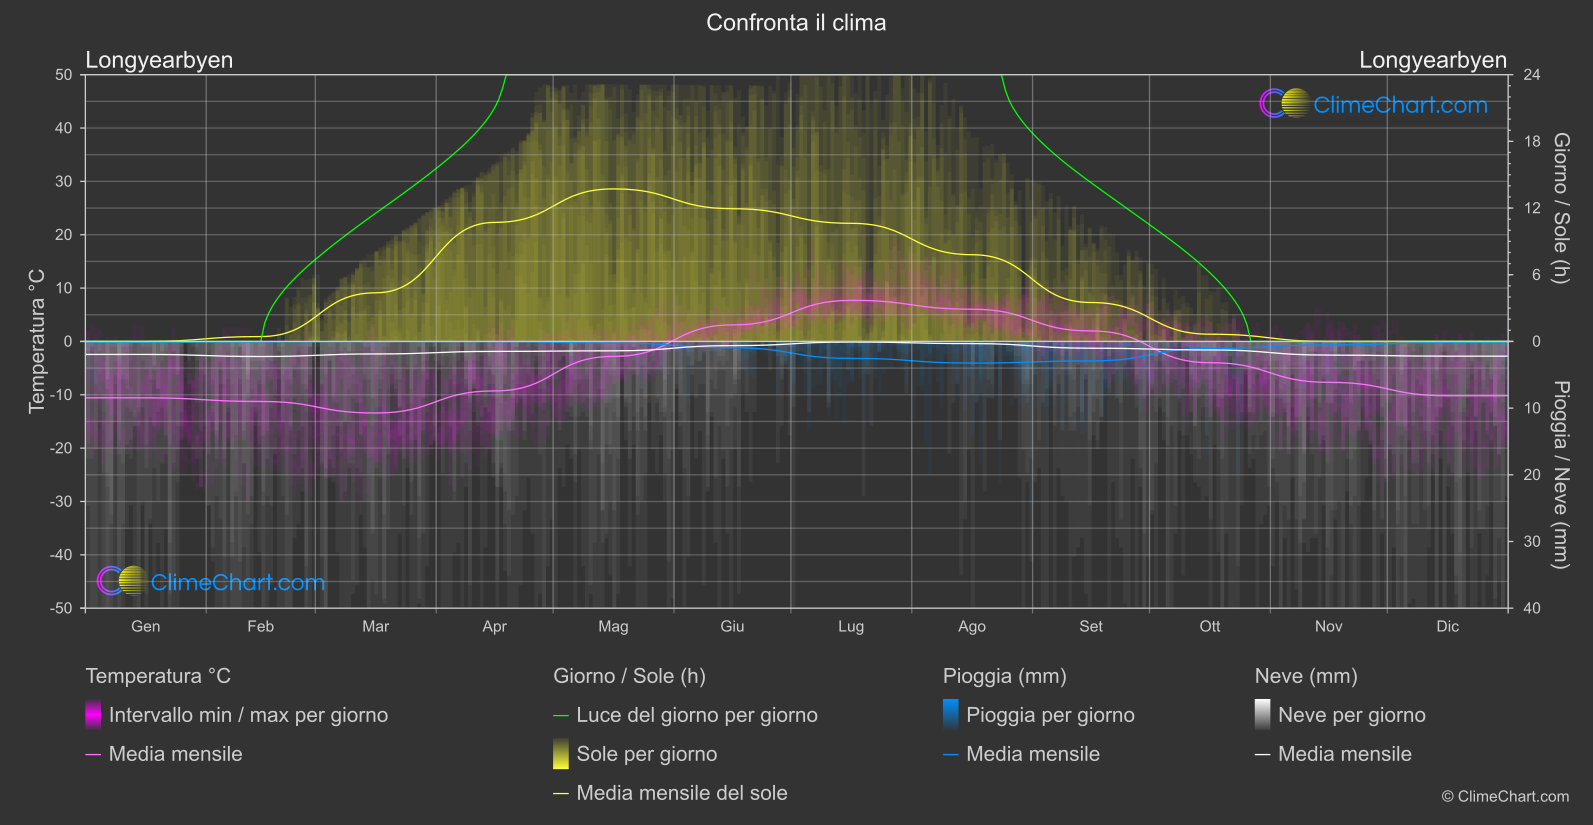
Task: Click the -50 tick on temperature axis
Action: tap(62, 608)
